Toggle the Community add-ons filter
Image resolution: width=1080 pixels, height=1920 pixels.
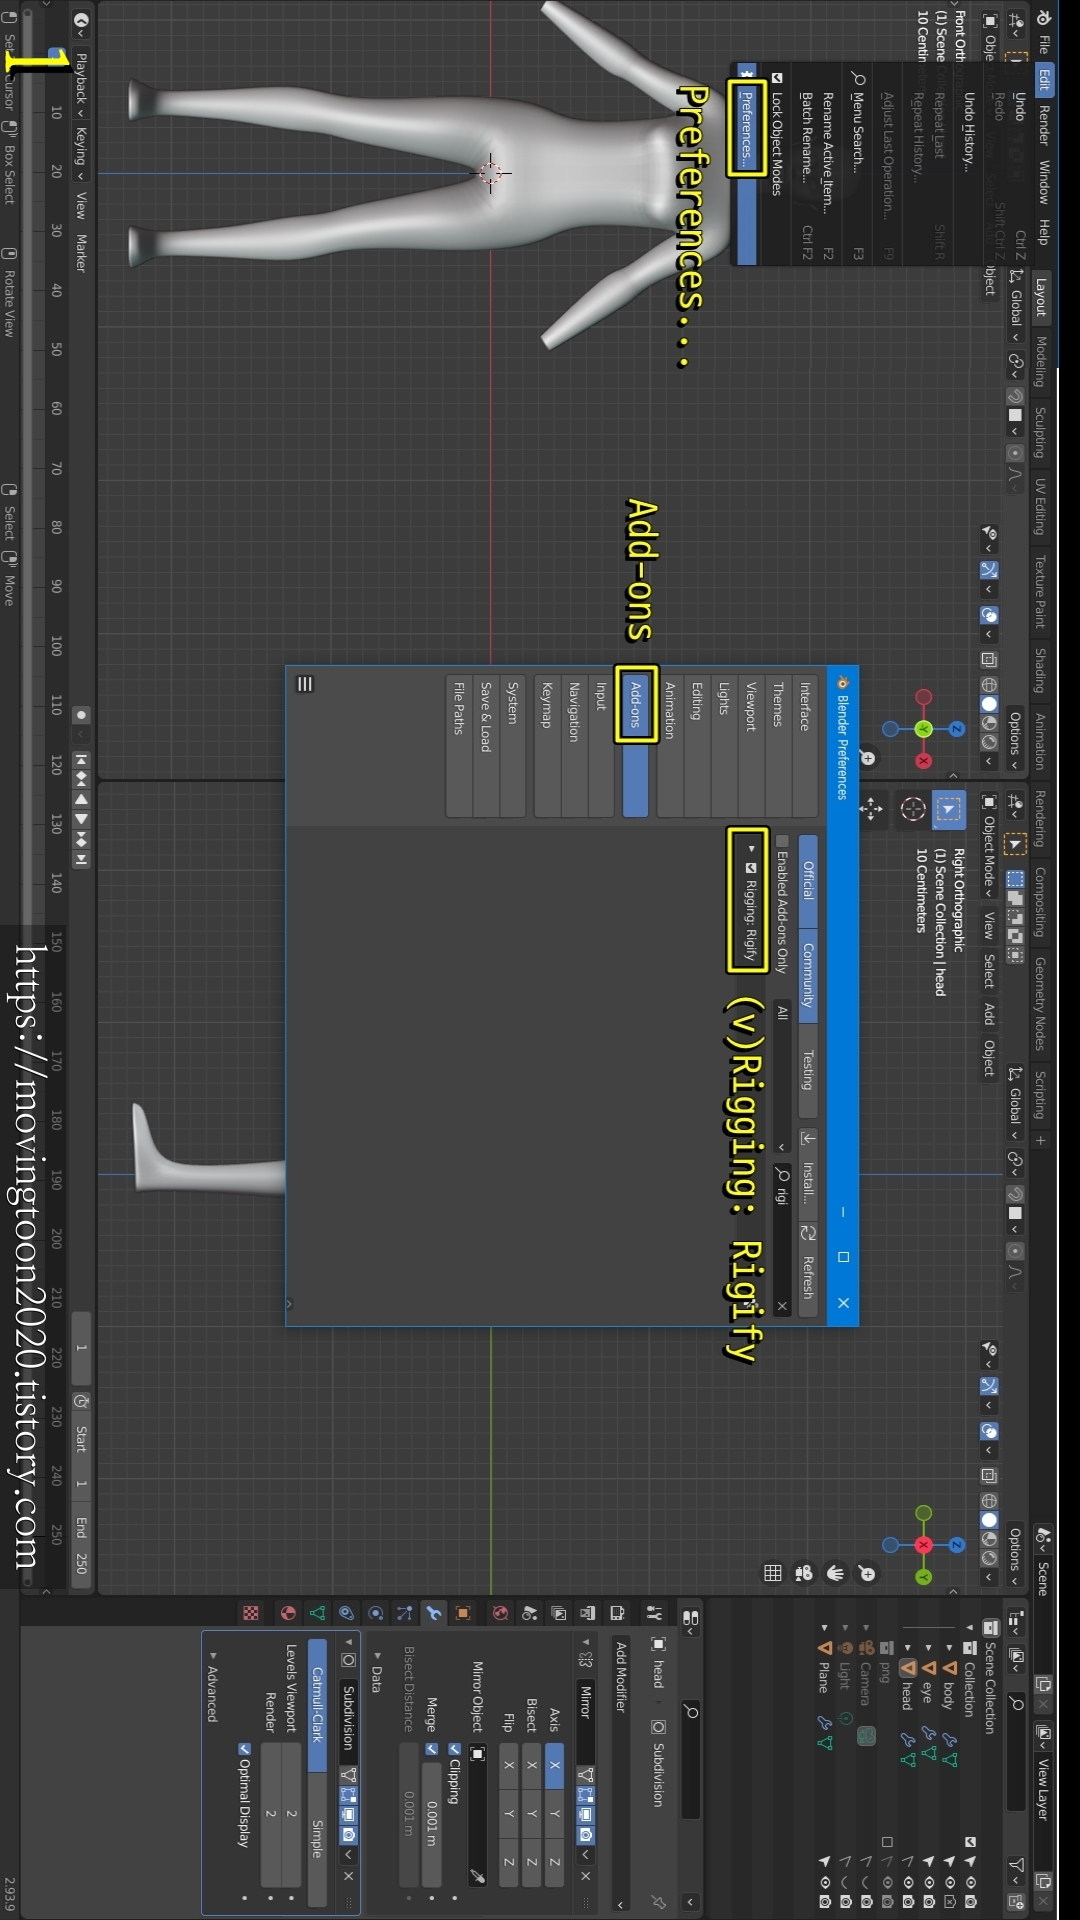click(808, 975)
